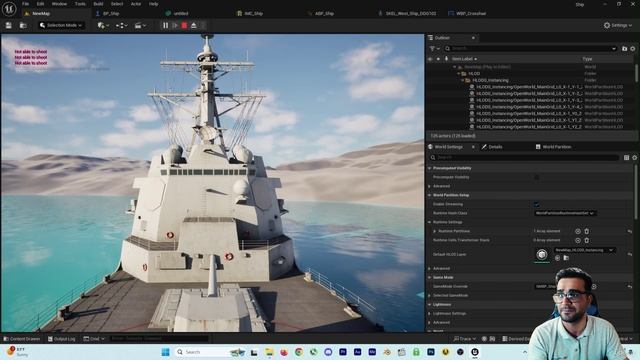Add element to Runtime Cells Transformer Stack
Image resolution: width=640 pixels, height=360 pixels.
point(578,240)
